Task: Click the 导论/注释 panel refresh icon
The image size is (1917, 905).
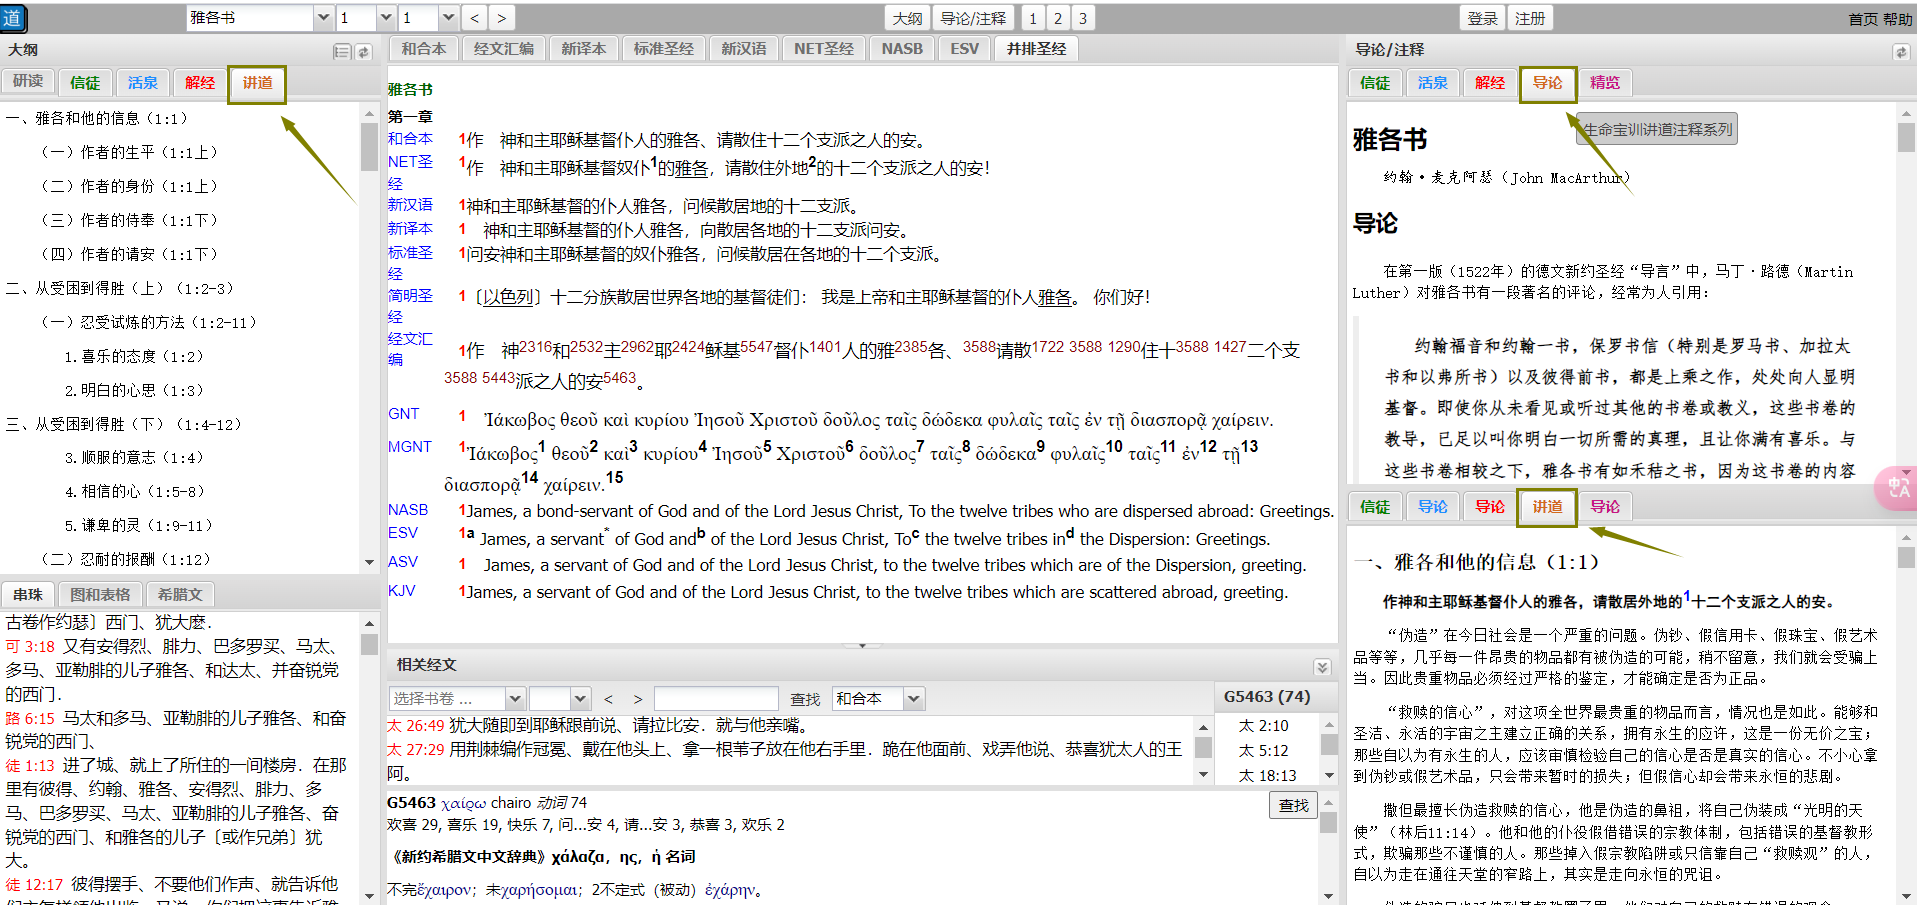Action: tap(1900, 52)
